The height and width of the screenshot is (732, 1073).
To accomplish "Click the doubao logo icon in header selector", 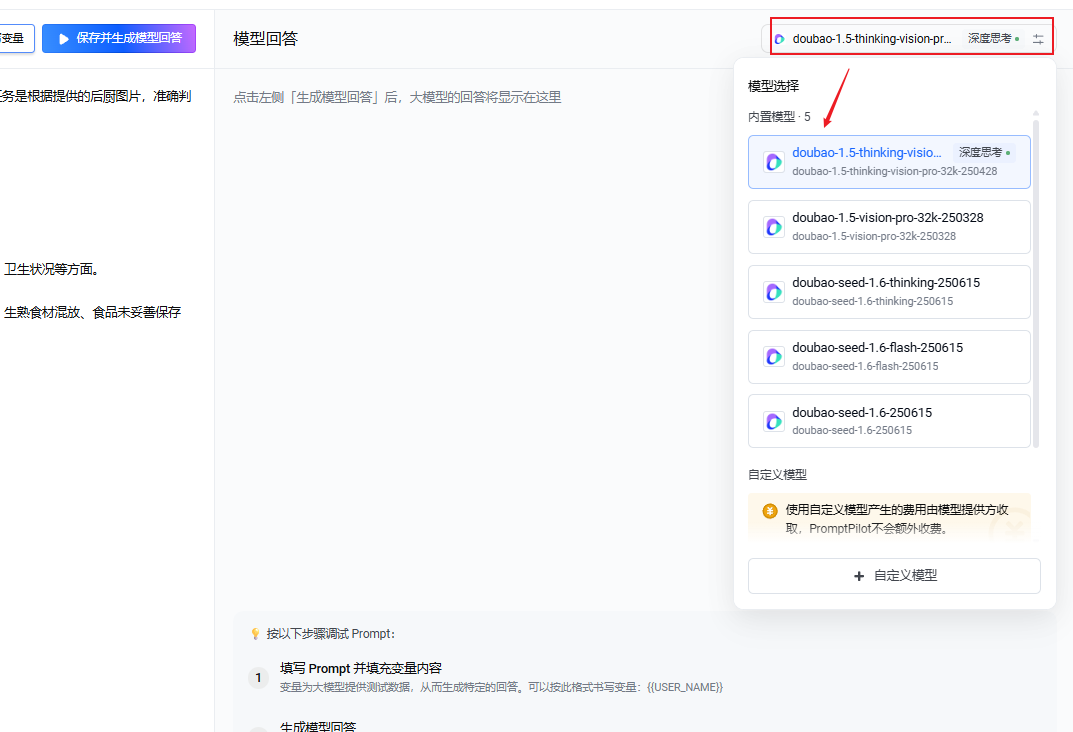I will 779,39.
